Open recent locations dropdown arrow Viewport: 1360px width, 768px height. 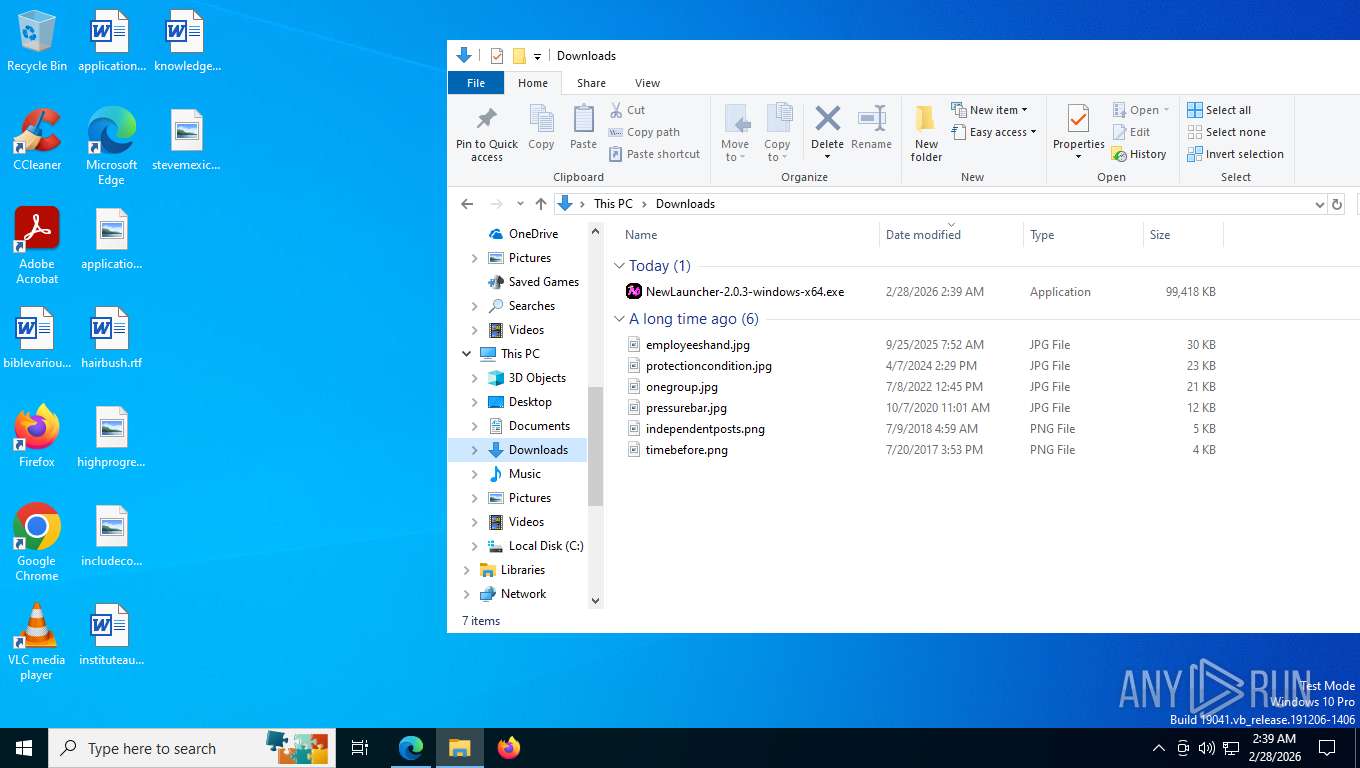pos(520,204)
